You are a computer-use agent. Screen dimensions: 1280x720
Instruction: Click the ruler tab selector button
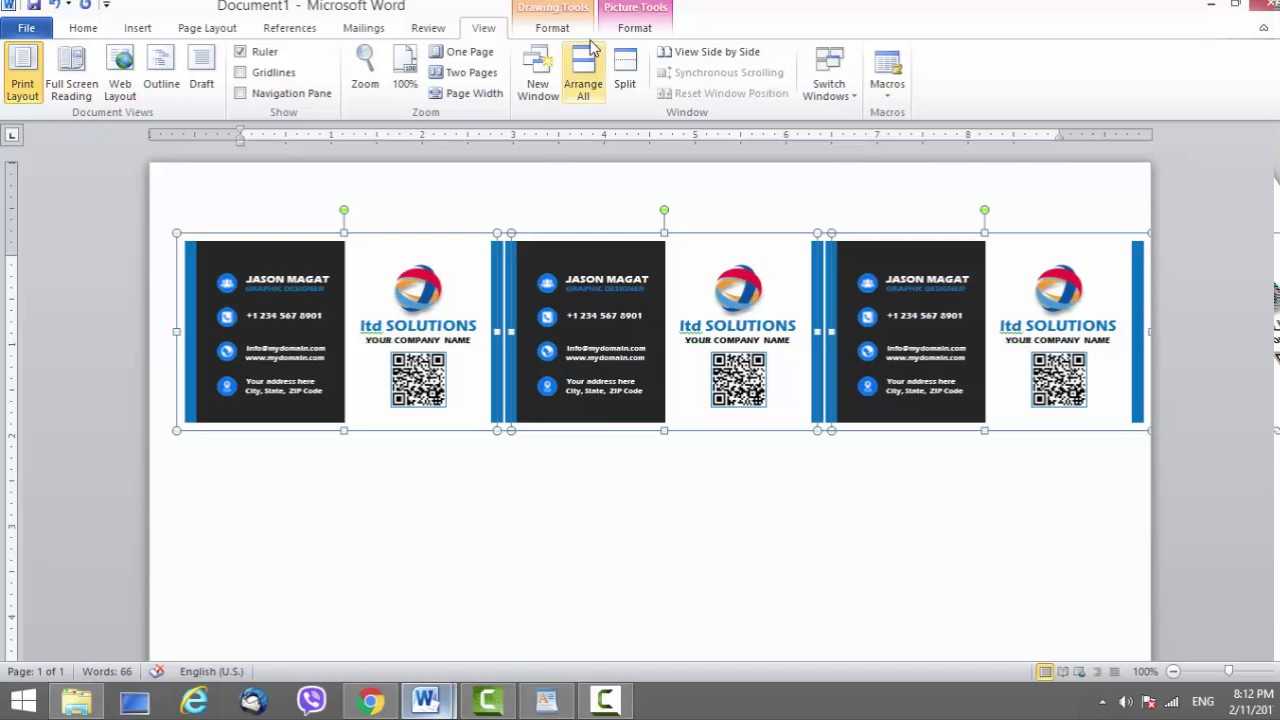tap(11, 134)
